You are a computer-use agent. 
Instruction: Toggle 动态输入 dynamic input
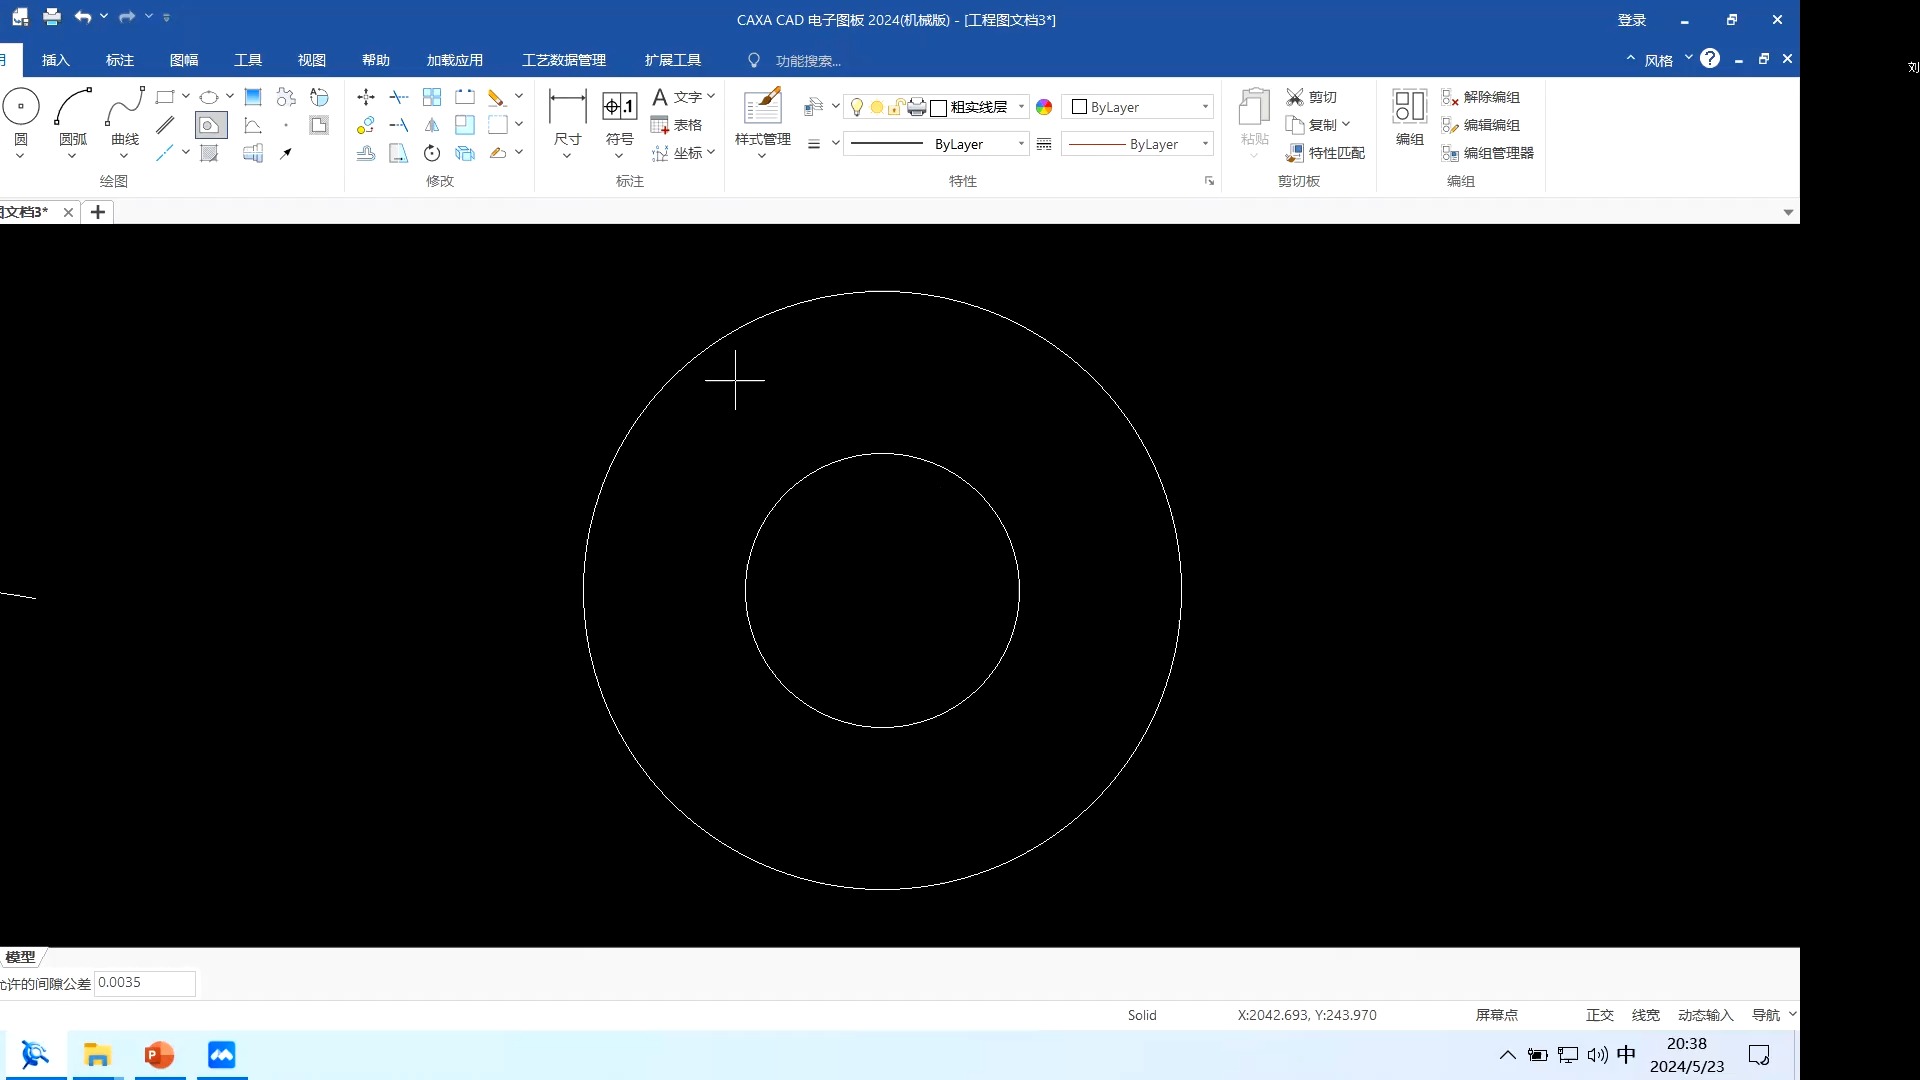[1706, 1015]
